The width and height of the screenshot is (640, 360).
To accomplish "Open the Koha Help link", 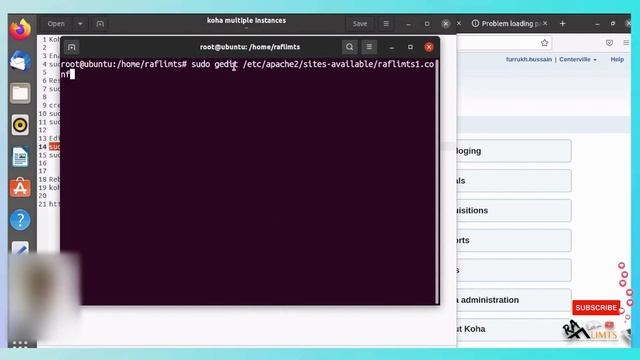I will [617, 60].
